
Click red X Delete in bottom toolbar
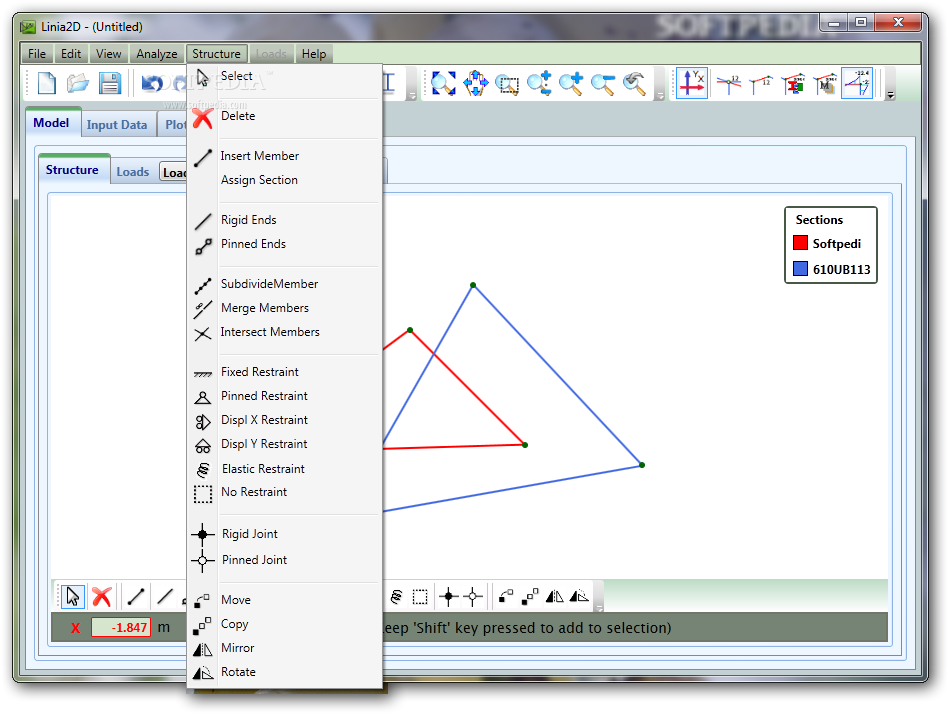click(102, 597)
